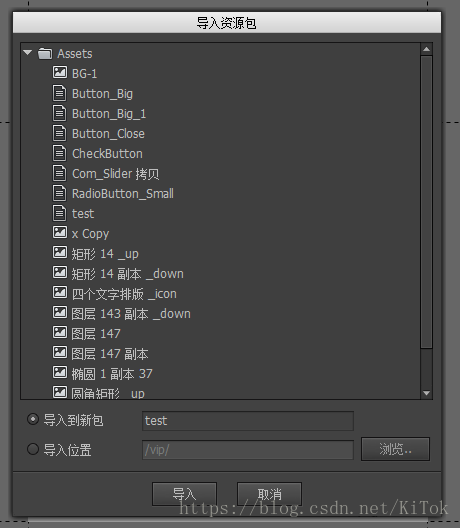Click the image icon next to BG-1

click(60, 72)
